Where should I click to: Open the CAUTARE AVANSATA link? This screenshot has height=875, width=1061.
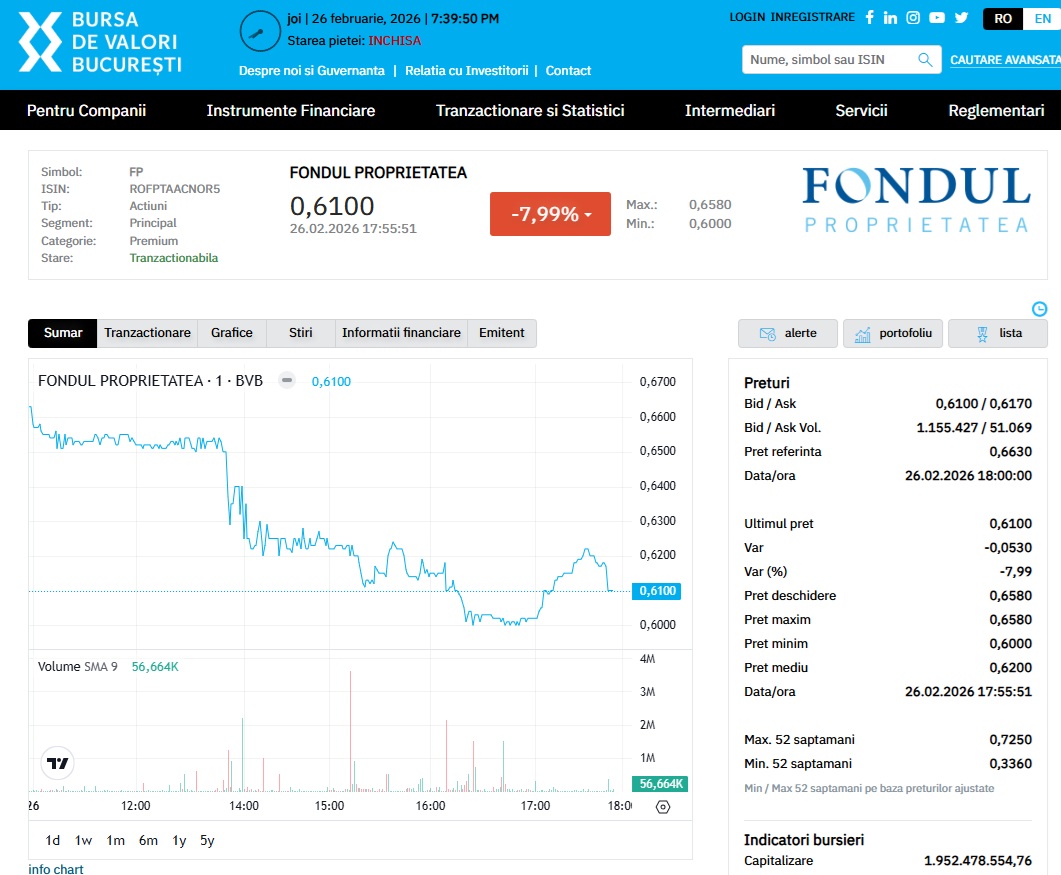pos(1004,60)
